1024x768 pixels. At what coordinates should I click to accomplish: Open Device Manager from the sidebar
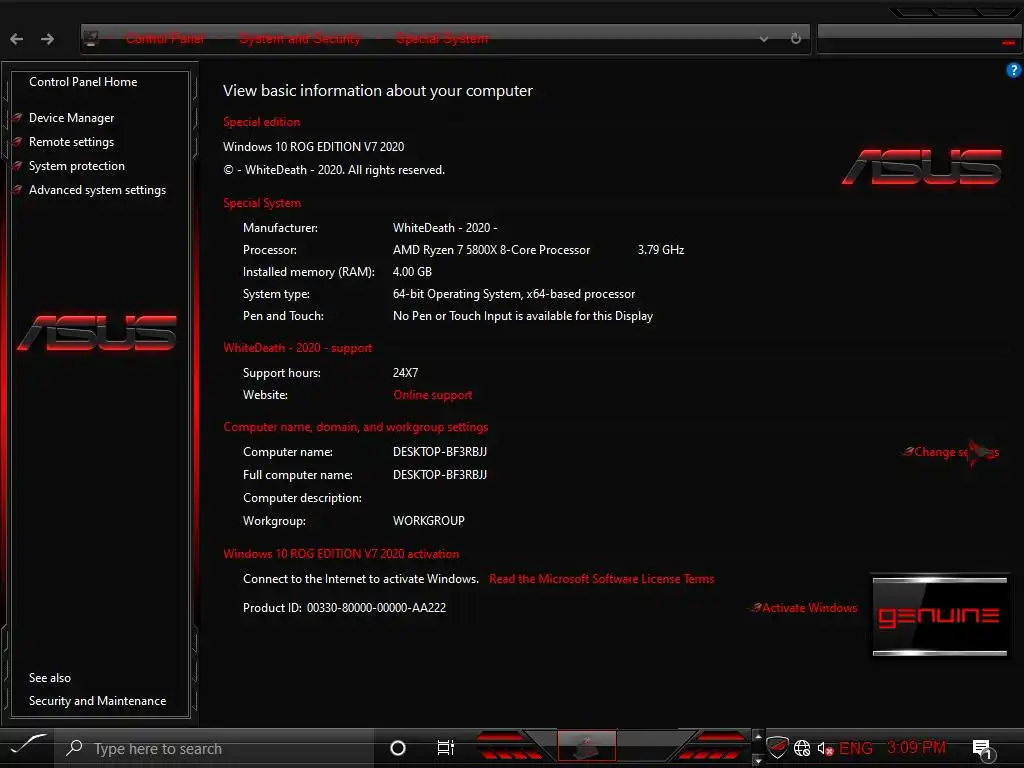(x=71, y=118)
